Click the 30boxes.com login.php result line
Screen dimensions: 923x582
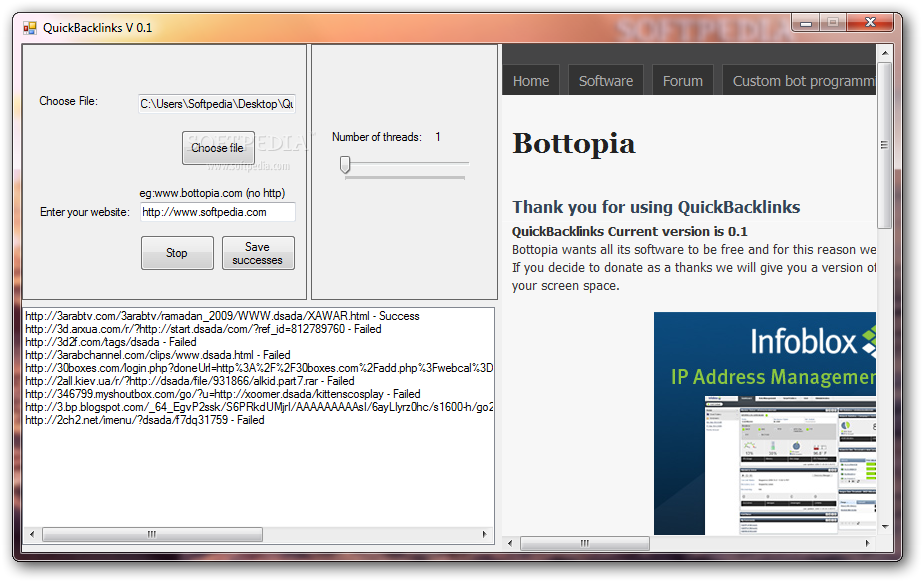259,368
